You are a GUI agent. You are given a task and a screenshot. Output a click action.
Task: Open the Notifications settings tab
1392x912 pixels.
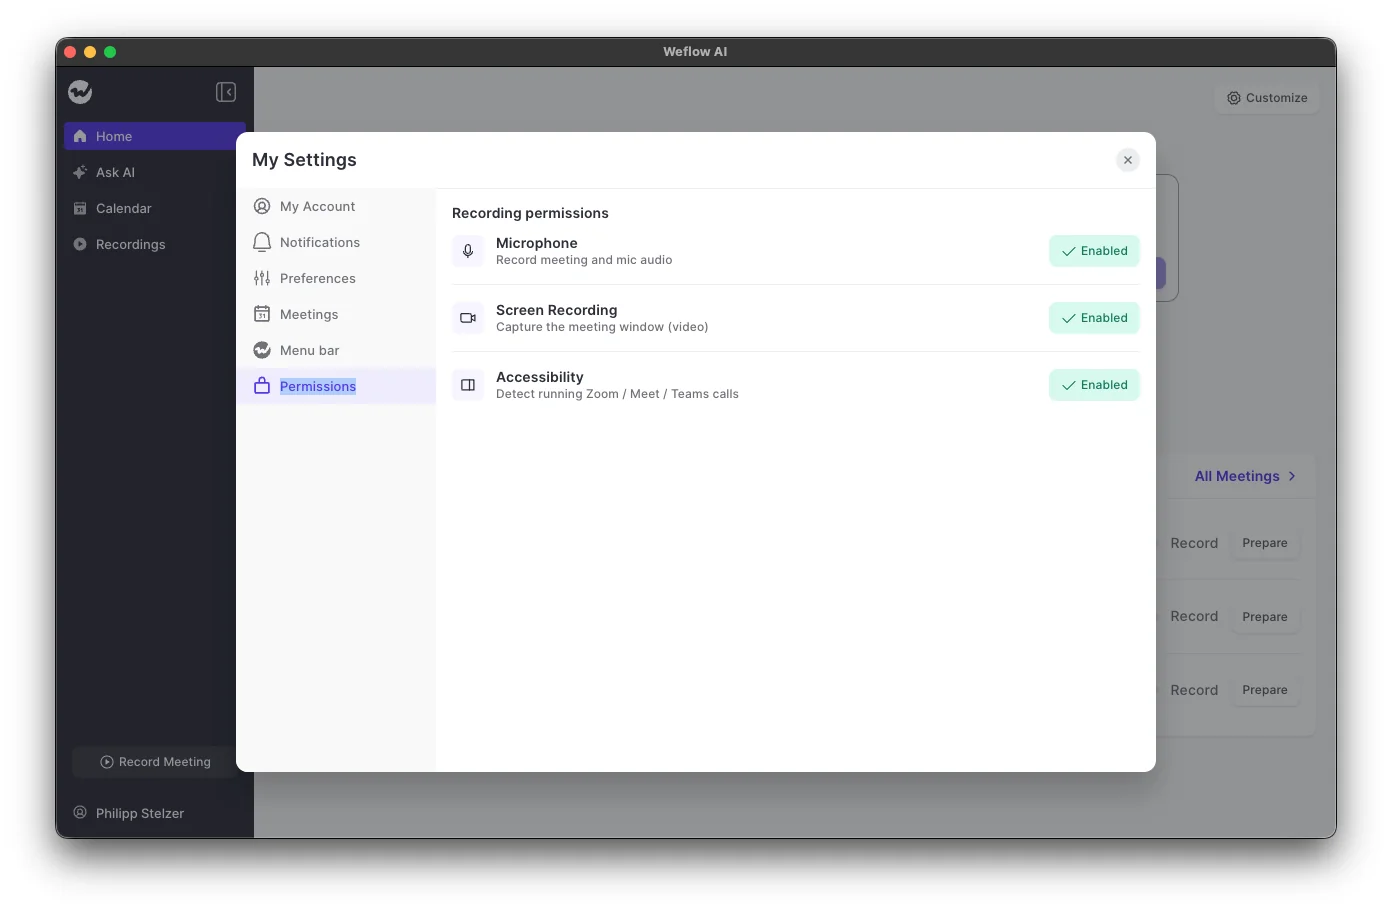pos(336,242)
